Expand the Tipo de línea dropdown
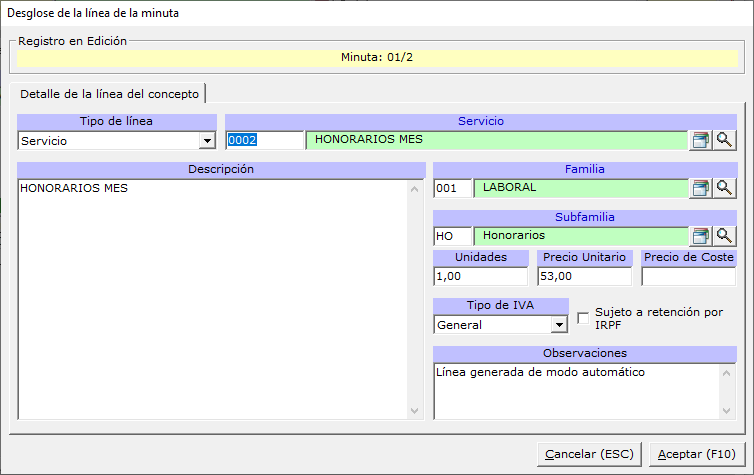 pyautogui.click(x=207, y=141)
